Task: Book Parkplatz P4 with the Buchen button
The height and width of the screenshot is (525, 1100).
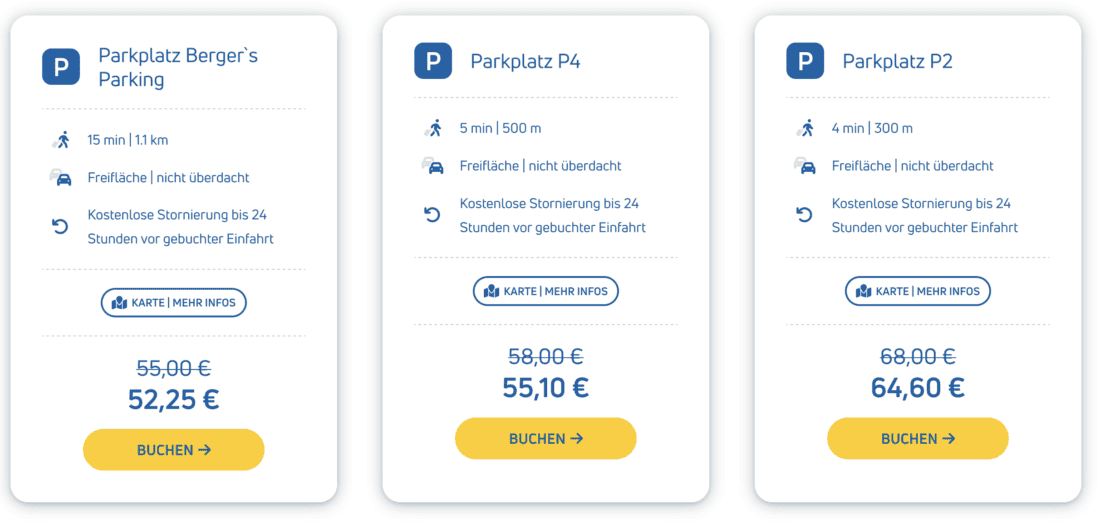Action: click(546, 438)
